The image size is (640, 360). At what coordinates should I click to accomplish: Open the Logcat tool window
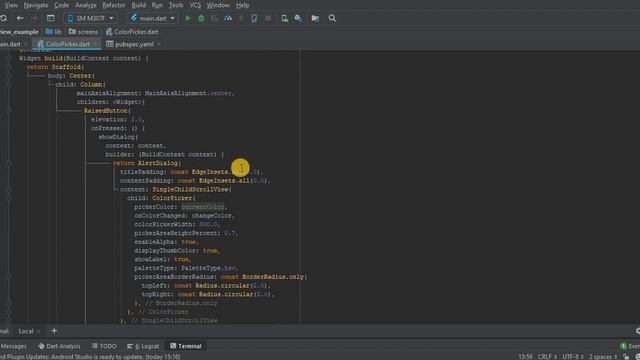143,346
